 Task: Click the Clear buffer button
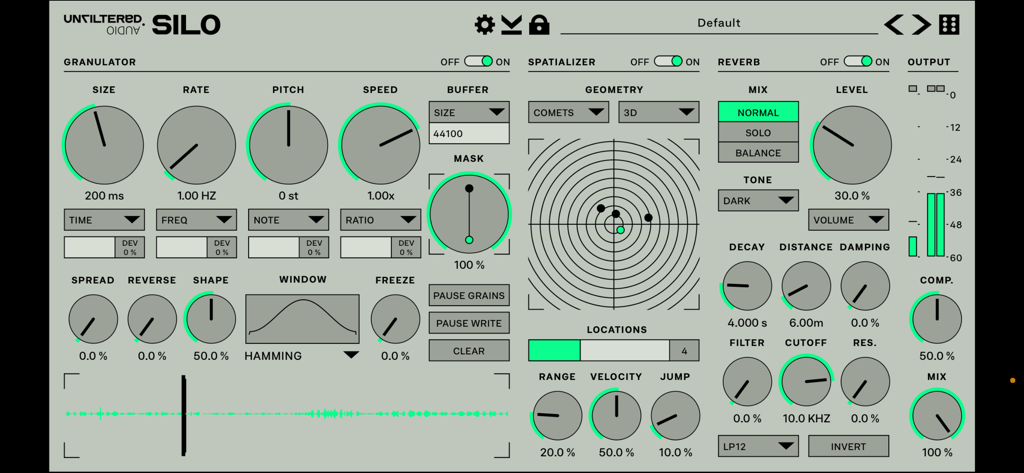point(469,351)
